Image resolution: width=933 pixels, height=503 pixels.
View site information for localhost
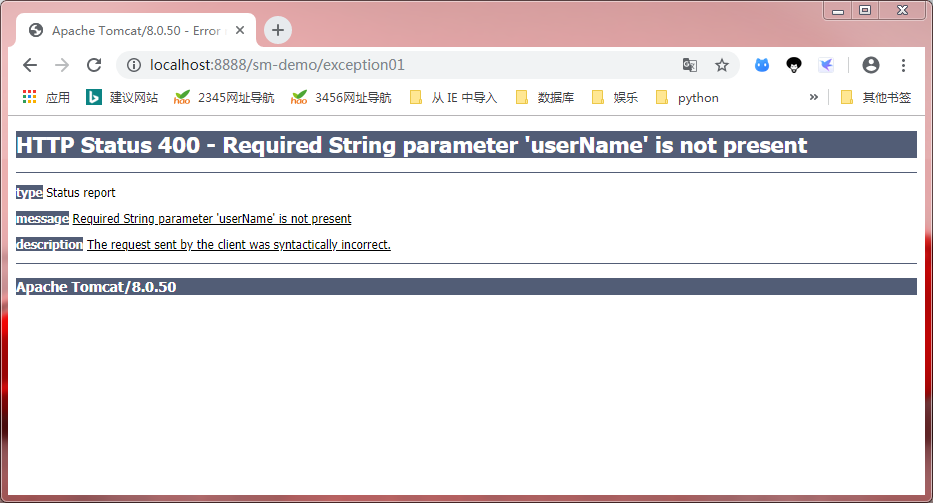point(134,65)
